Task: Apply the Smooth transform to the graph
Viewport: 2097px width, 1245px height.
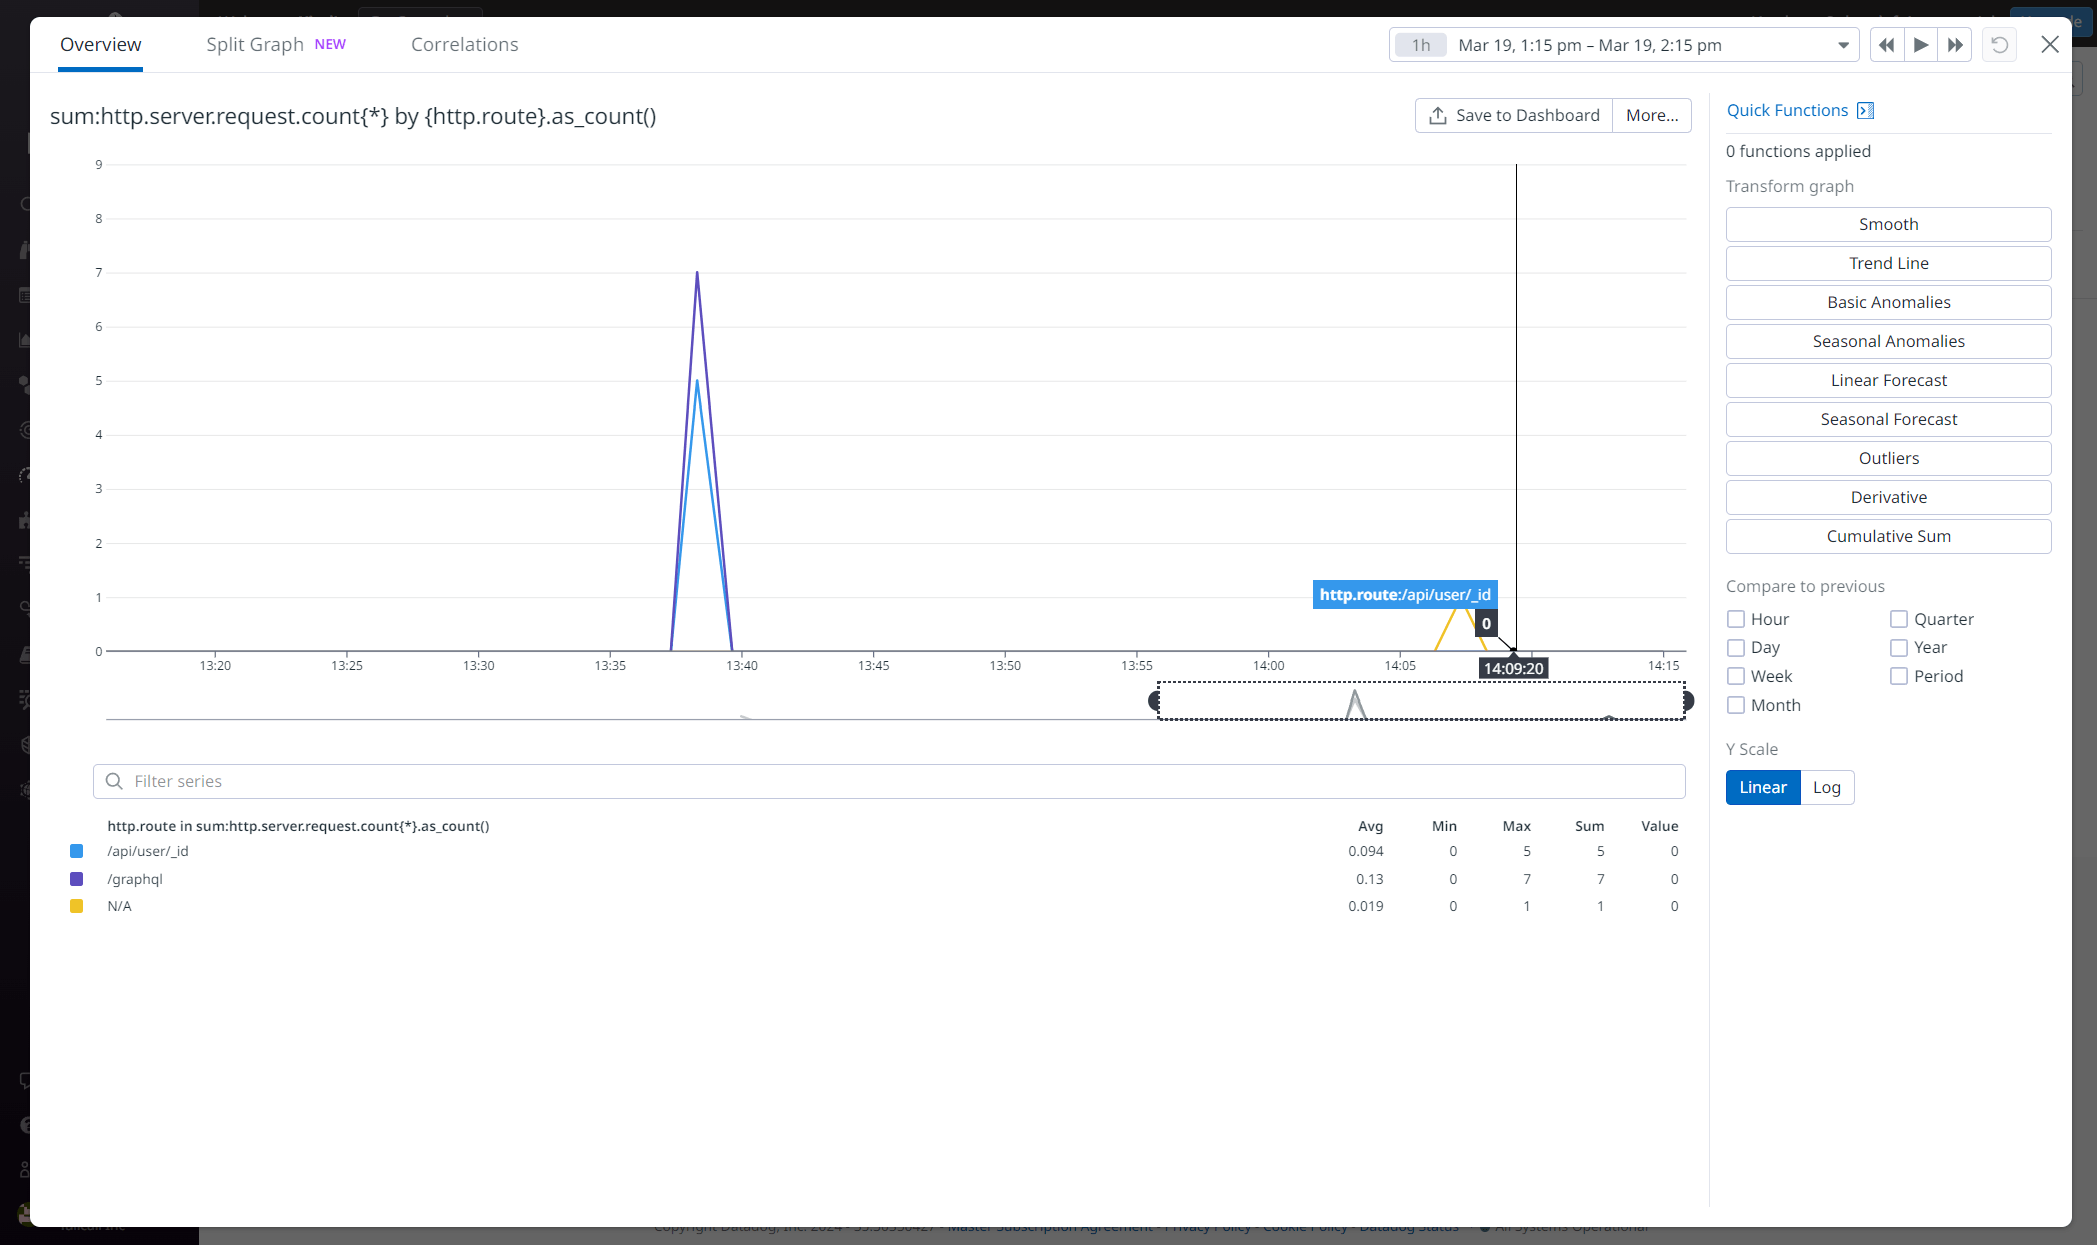Action: pos(1888,224)
